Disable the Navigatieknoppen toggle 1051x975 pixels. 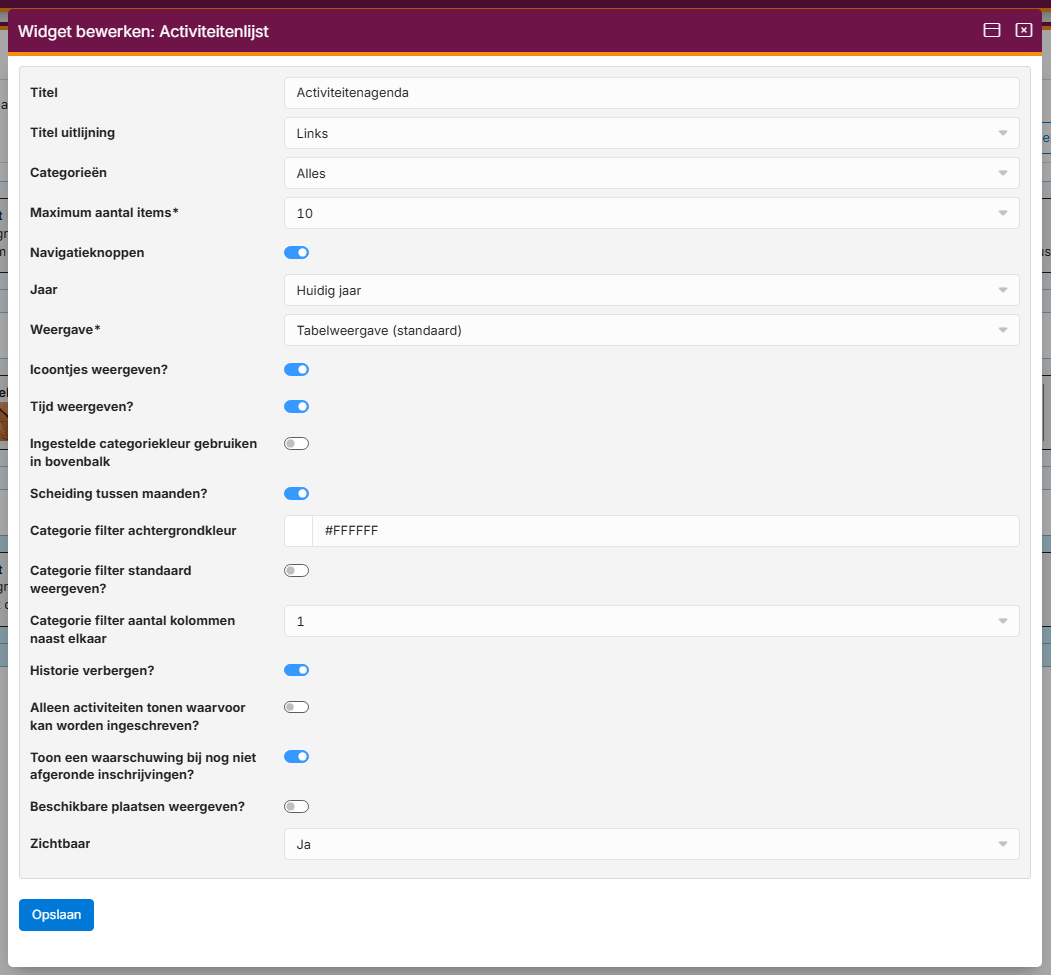(x=296, y=252)
